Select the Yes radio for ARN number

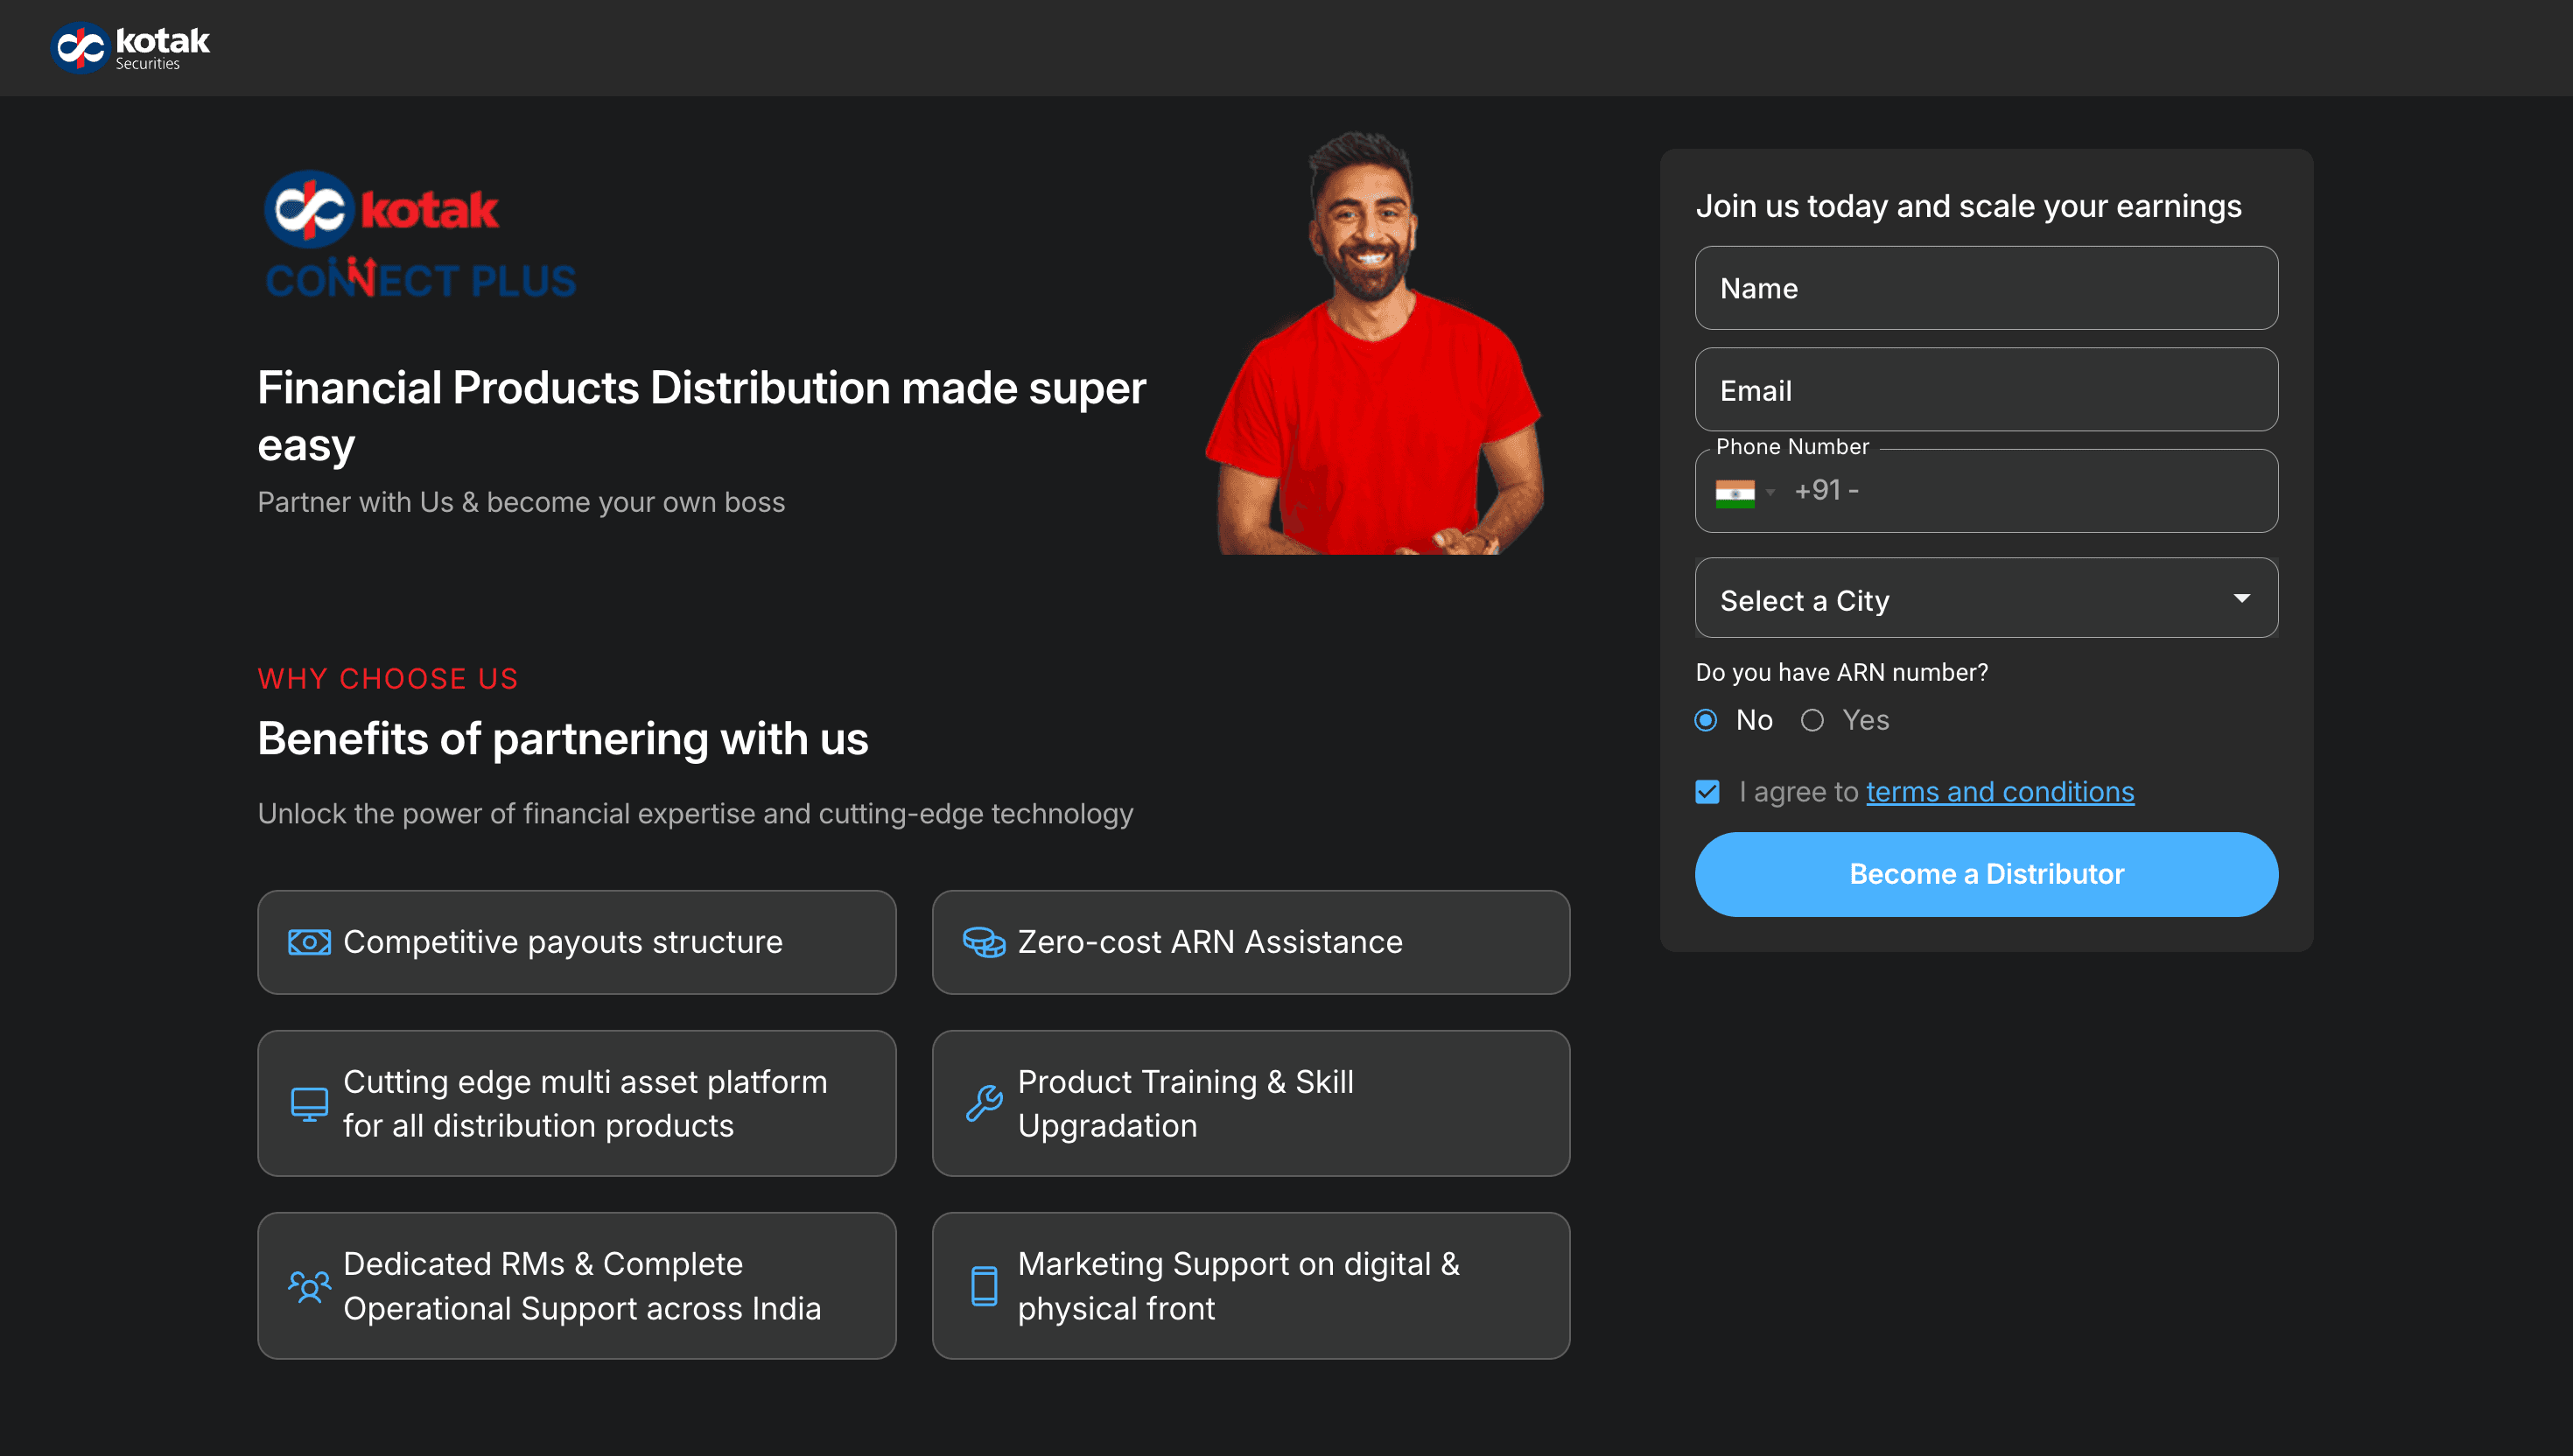coord(1812,720)
